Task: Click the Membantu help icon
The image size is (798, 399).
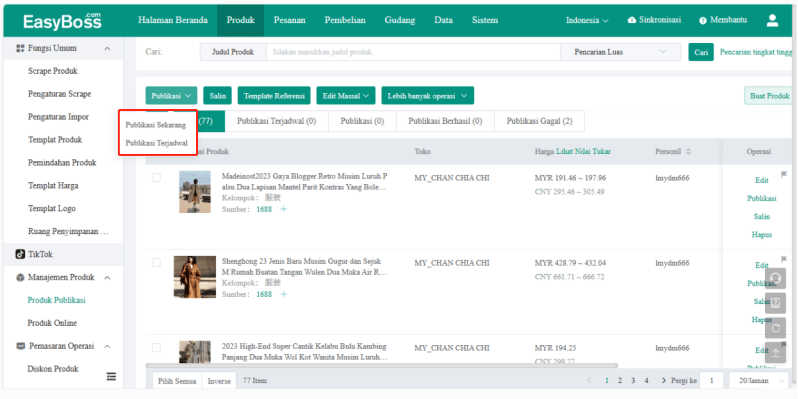Action: [x=703, y=20]
